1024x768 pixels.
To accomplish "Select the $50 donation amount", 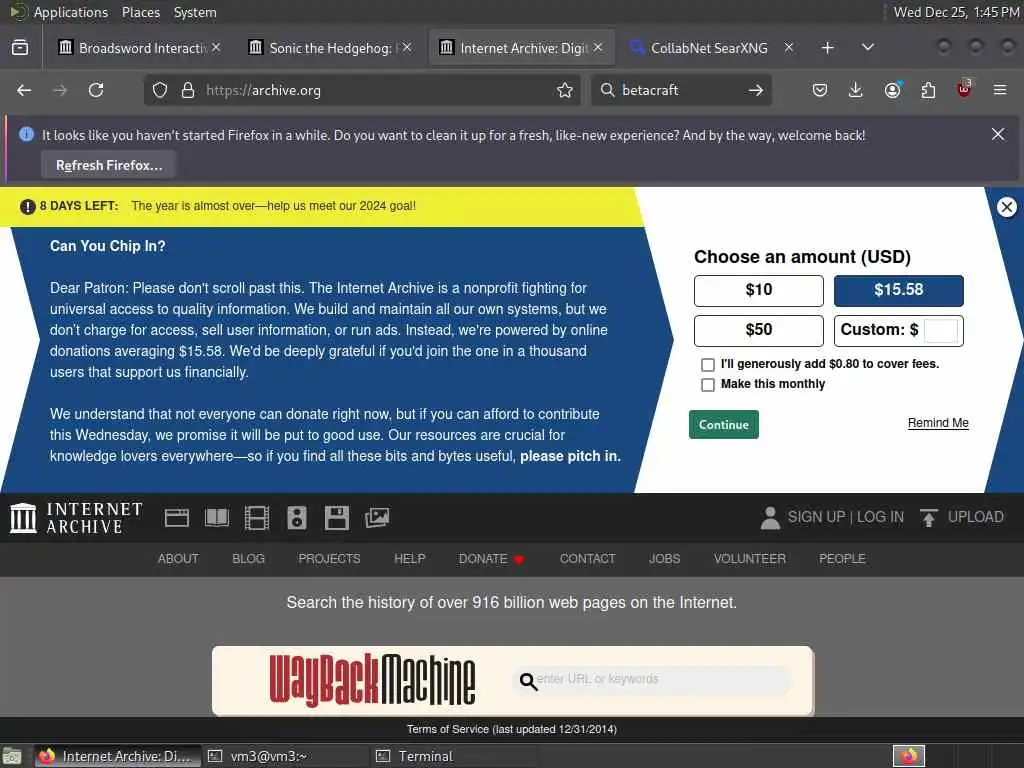I will pos(759,330).
